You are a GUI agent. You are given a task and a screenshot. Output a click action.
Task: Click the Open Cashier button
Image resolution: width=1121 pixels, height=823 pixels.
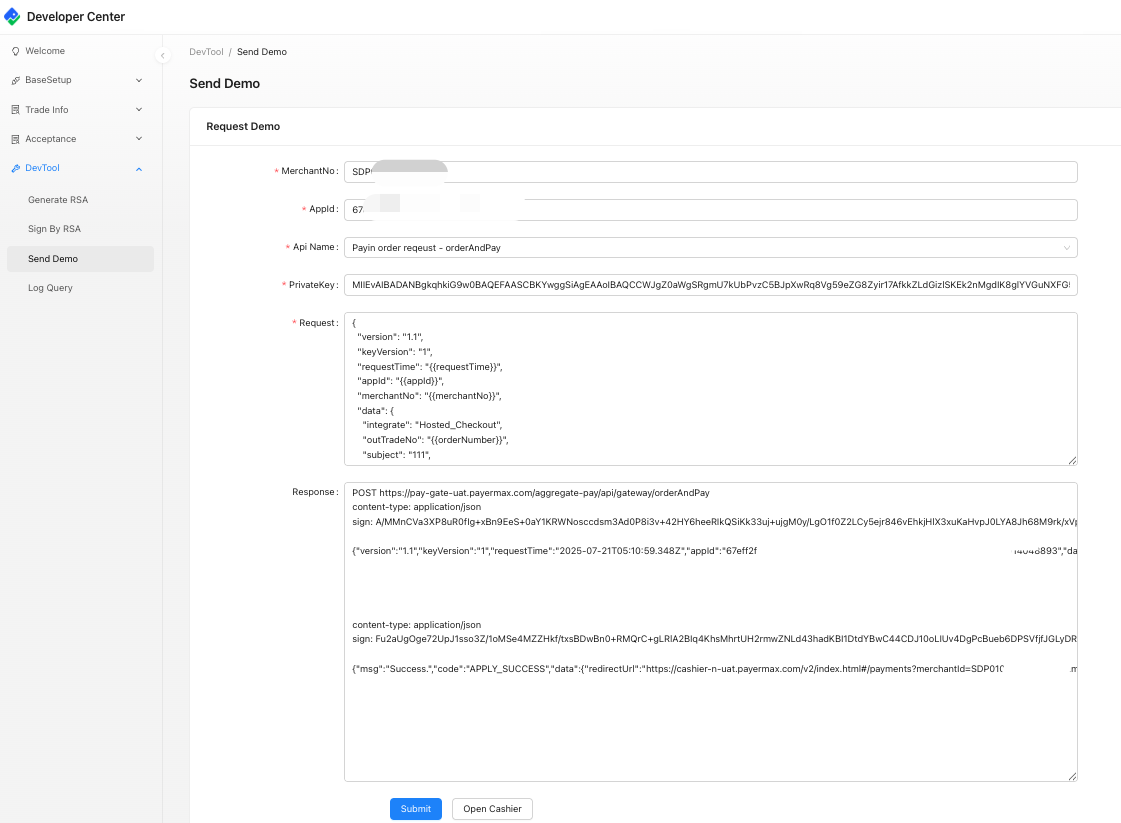[x=492, y=809]
